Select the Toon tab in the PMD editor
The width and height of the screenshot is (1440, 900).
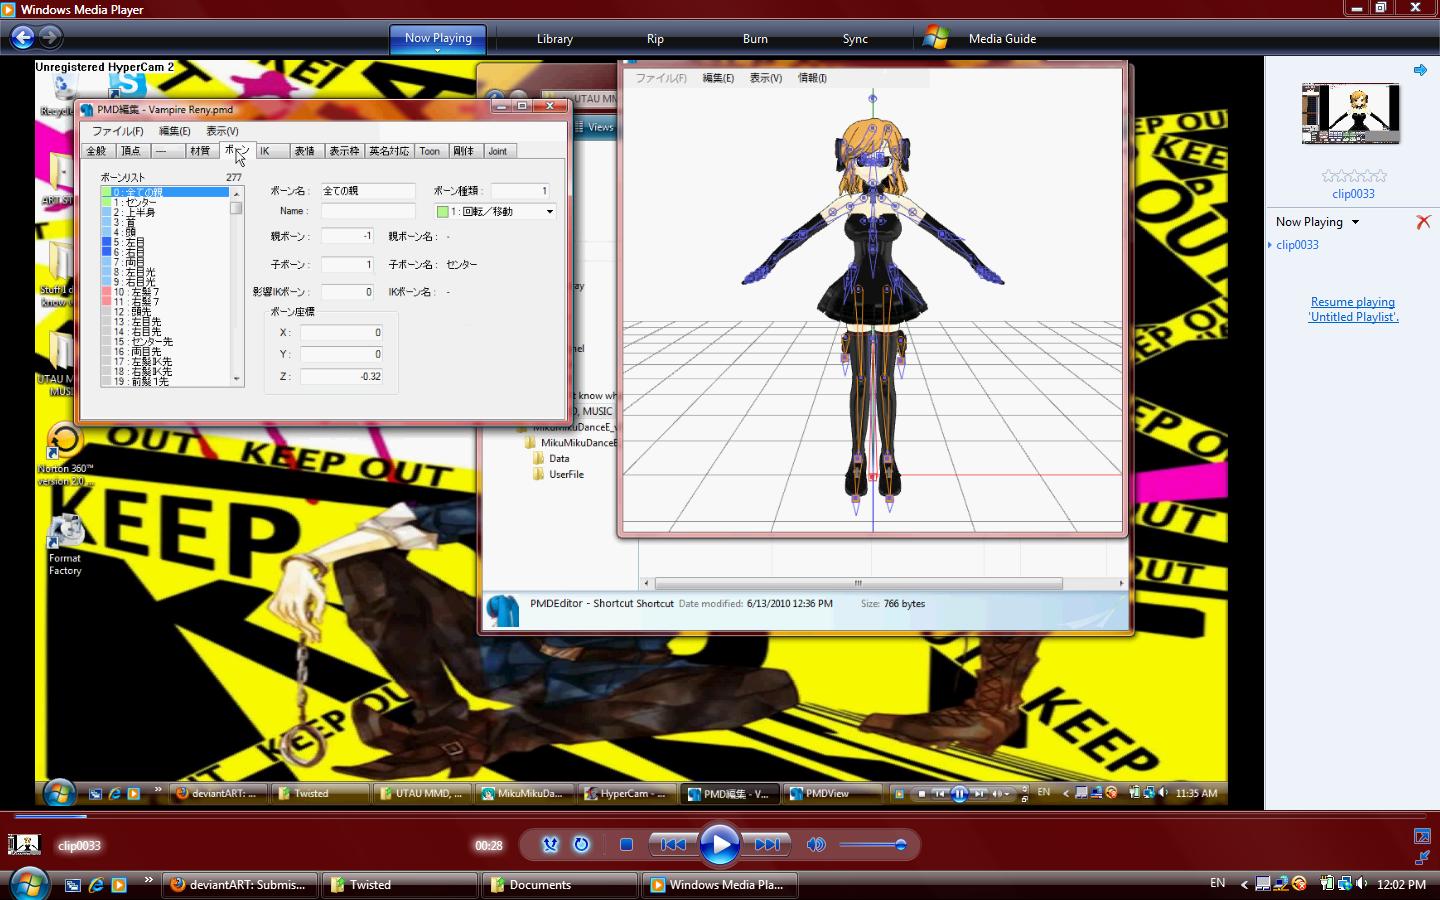pyautogui.click(x=430, y=151)
